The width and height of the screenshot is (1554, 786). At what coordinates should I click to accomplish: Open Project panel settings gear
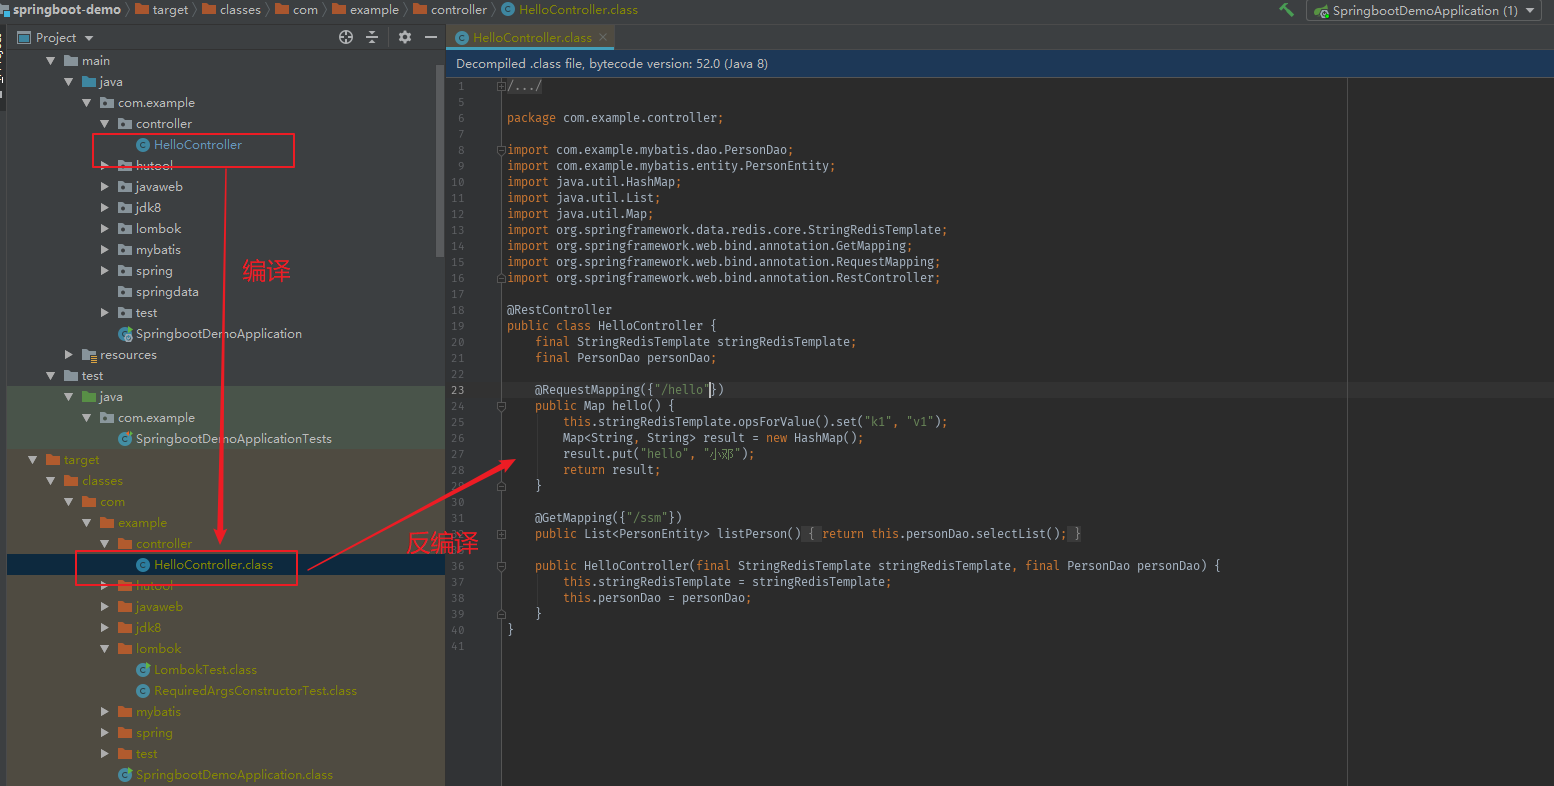[404, 37]
